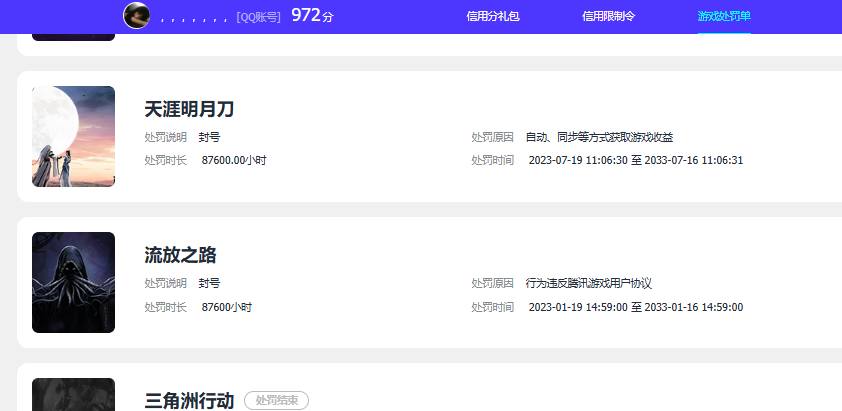The image size is (842, 411).
Task: Open the 天涯明月刀 game cover thumbnail
Action: [x=74, y=136]
